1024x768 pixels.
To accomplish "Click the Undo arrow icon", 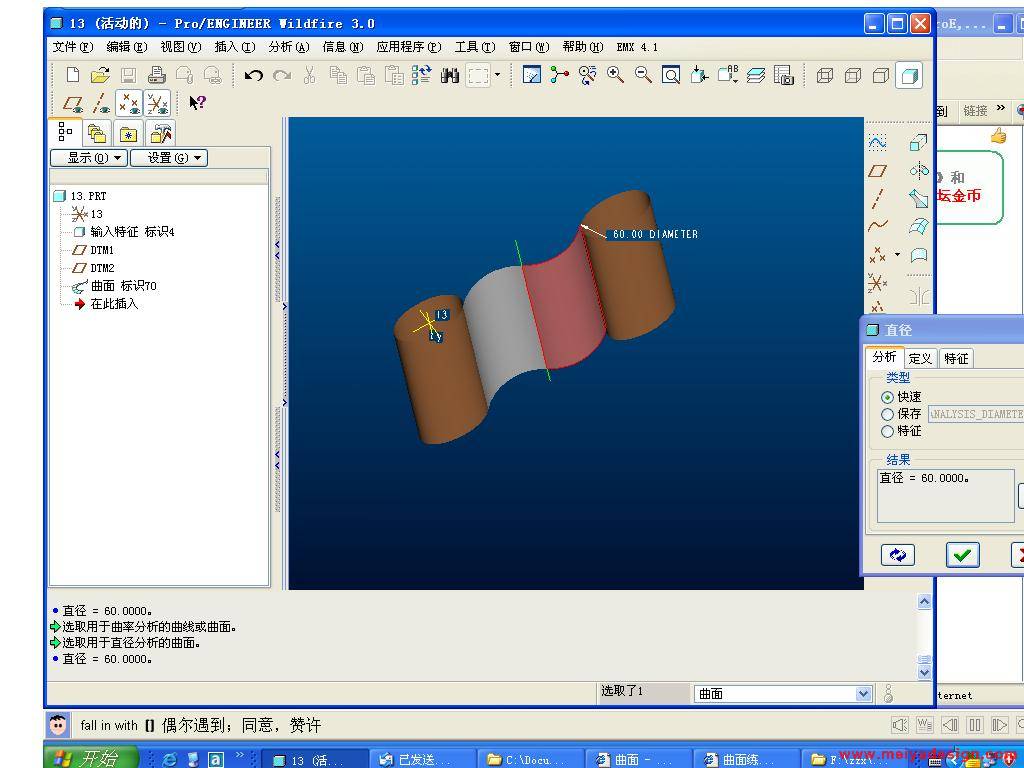I will (254, 75).
